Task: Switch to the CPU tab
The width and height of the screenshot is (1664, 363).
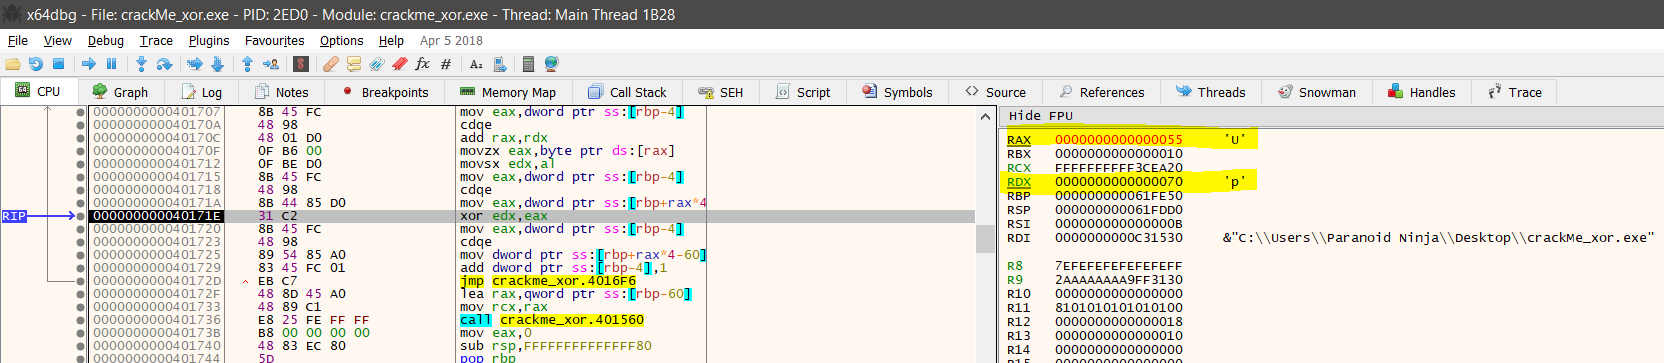Action: pos(38,91)
